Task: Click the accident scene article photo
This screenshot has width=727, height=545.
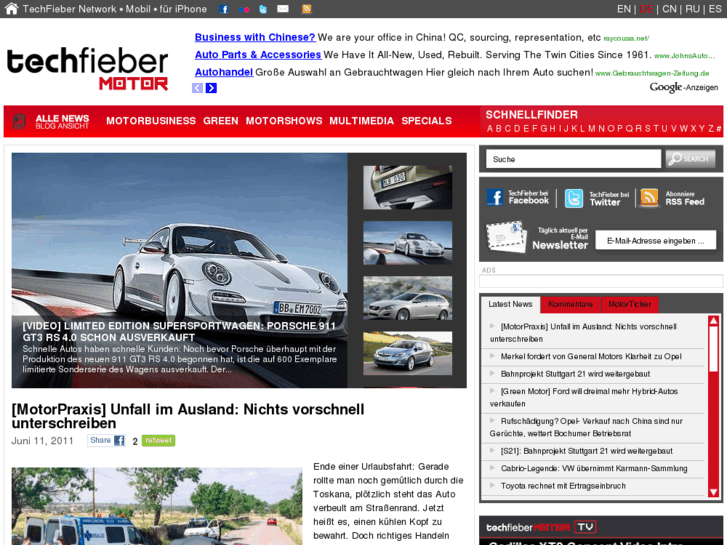Action: click(x=157, y=506)
